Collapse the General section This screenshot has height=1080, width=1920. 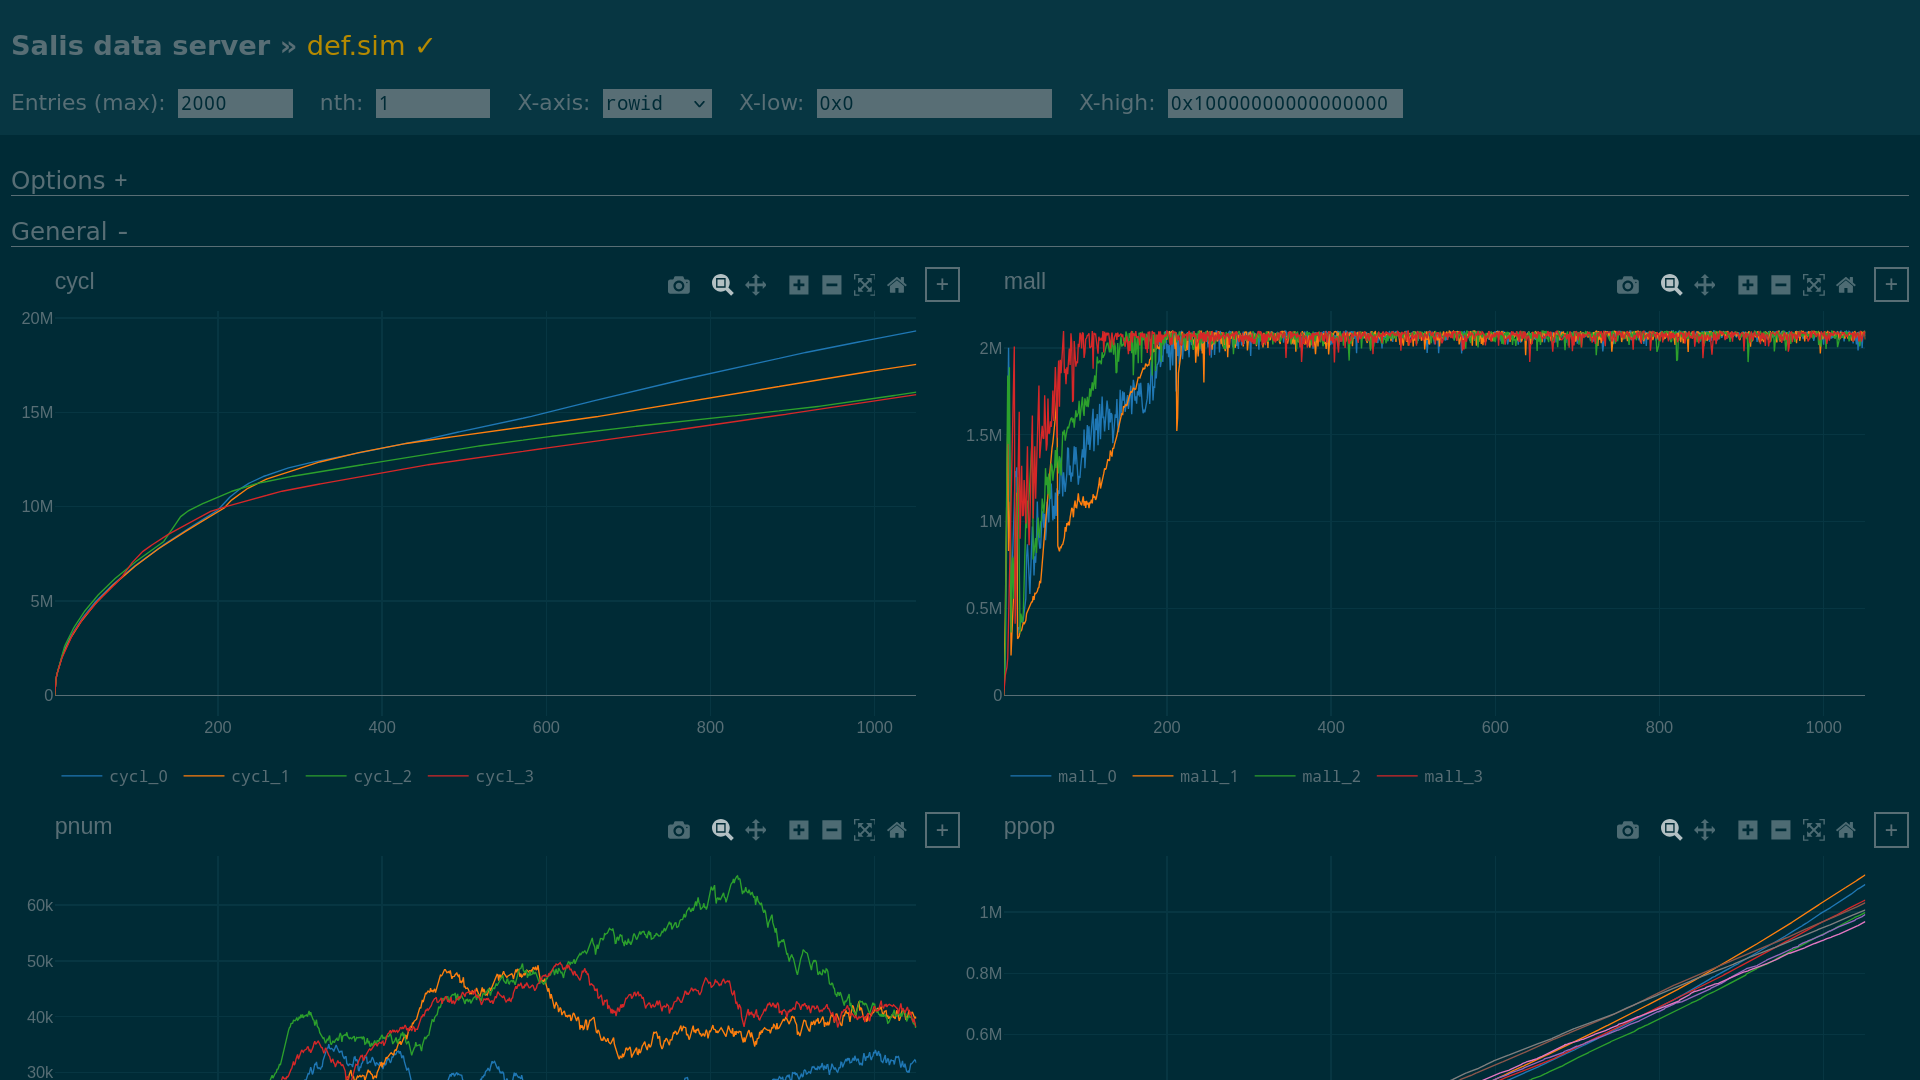pos(69,231)
